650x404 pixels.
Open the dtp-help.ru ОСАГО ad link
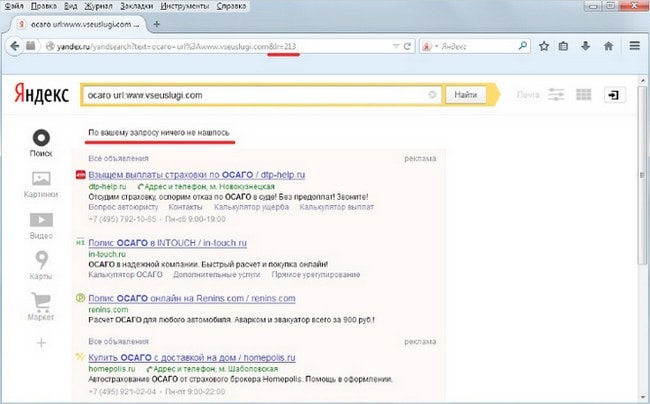196,175
